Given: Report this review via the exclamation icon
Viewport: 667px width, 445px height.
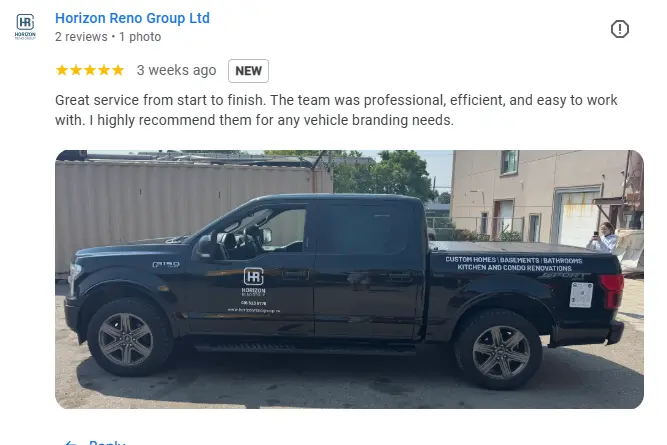Looking at the screenshot, I should [x=619, y=29].
